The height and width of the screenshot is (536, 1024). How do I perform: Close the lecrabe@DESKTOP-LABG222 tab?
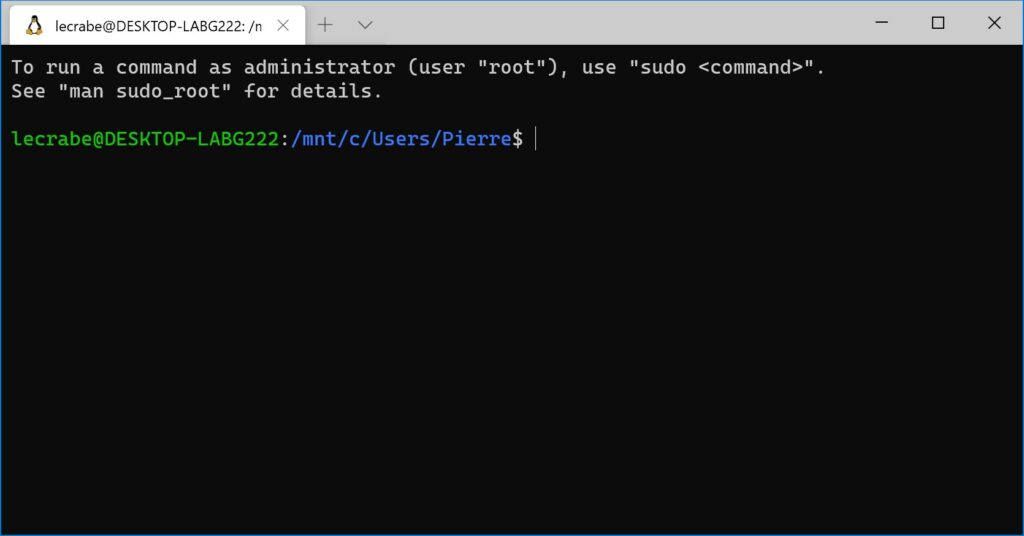tap(283, 25)
